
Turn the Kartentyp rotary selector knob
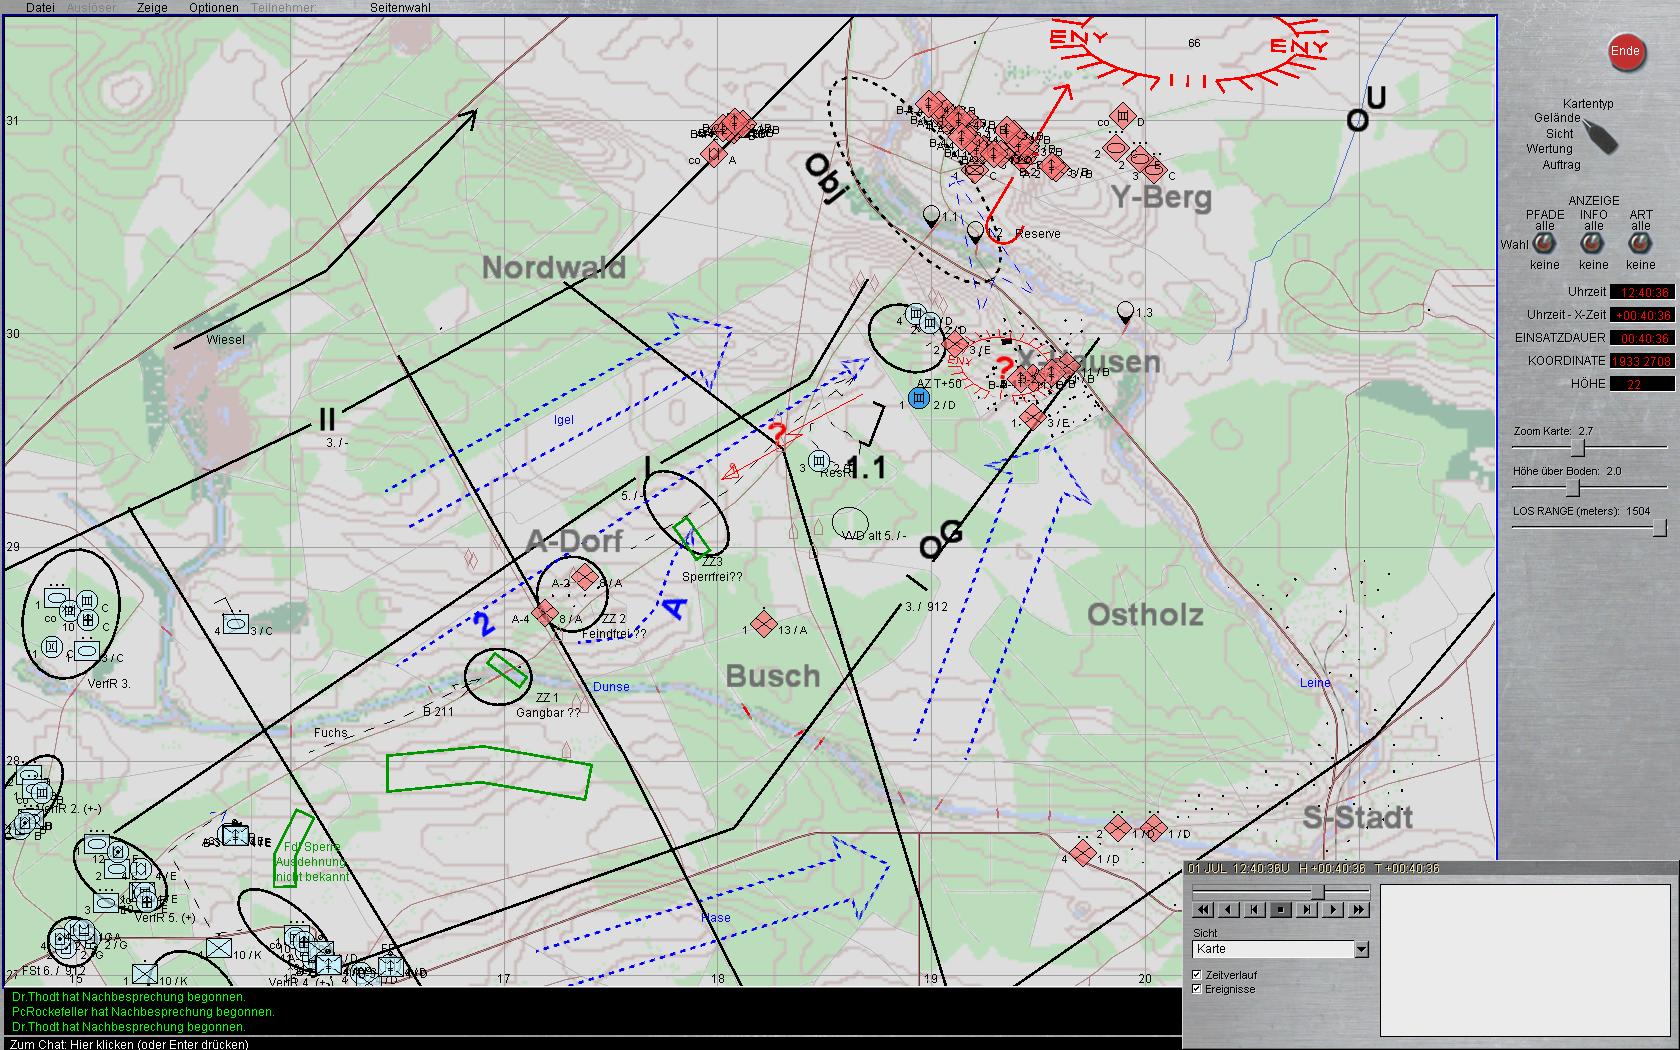1601,137
